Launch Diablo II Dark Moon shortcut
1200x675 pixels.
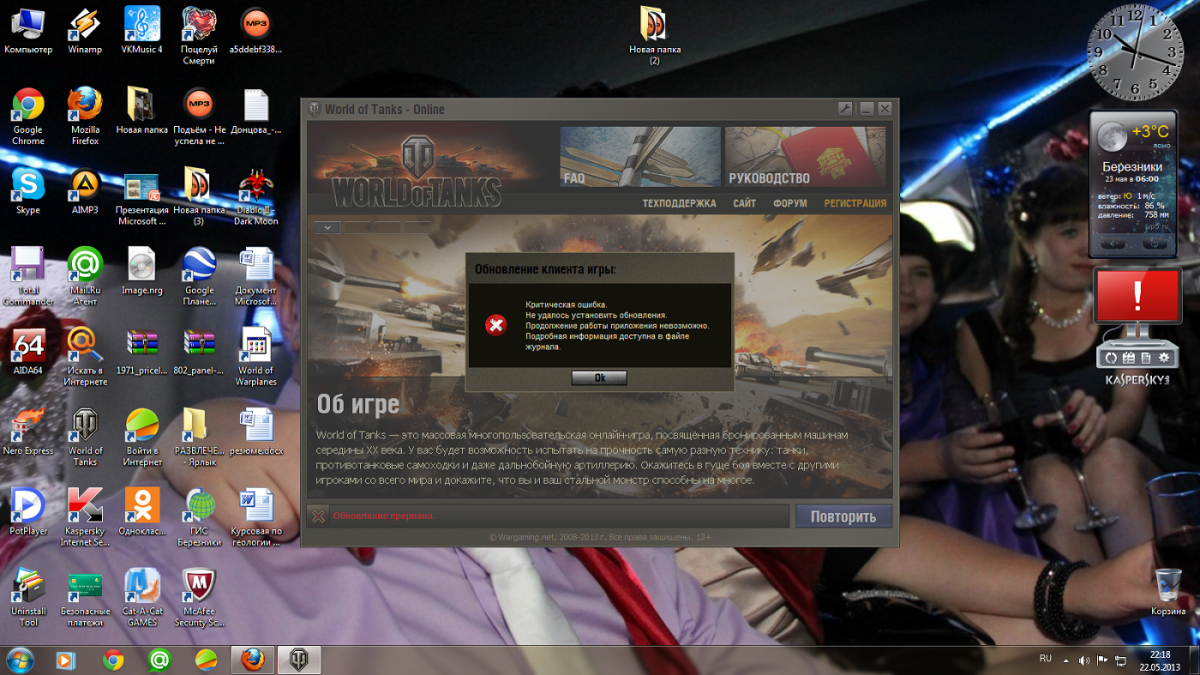[x=256, y=197]
